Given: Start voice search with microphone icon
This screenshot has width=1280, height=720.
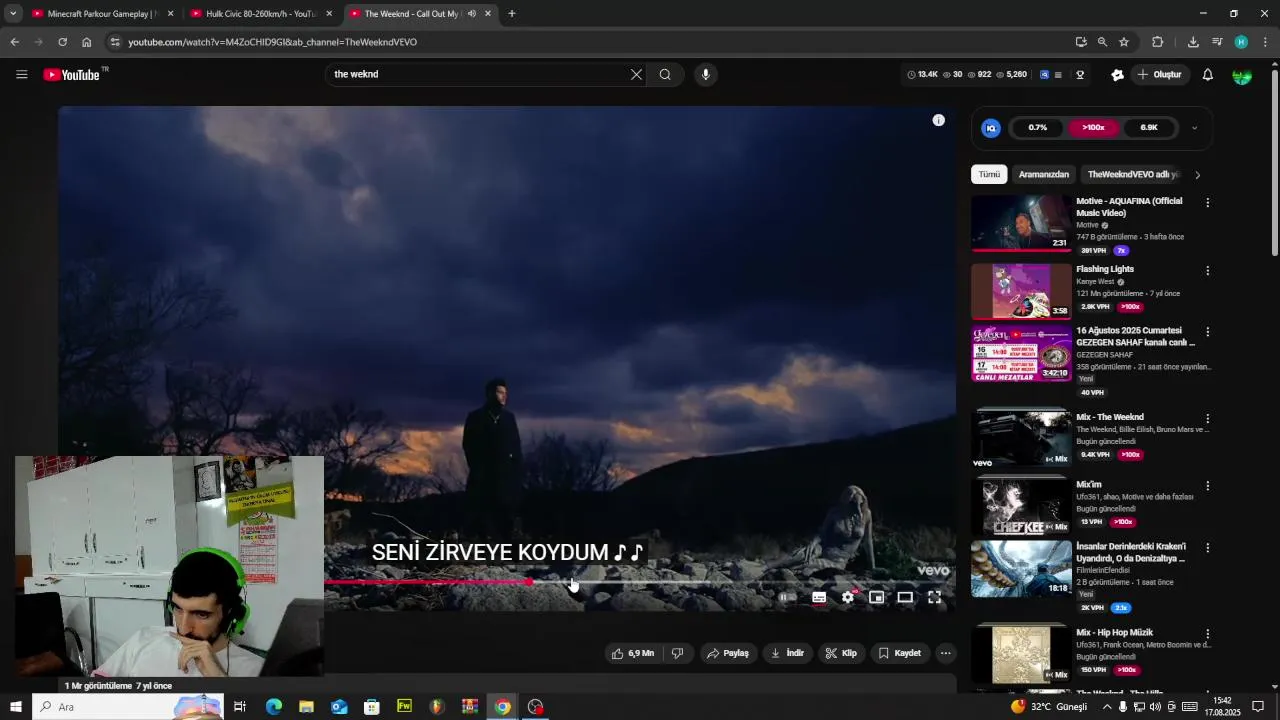Looking at the screenshot, I should 706,75.
